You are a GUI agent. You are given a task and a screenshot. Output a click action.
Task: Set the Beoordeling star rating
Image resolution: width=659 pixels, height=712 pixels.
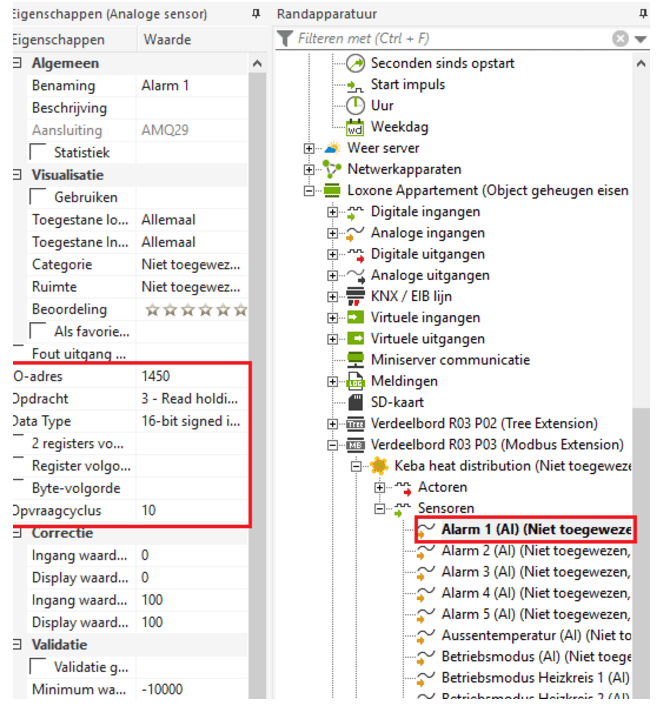click(196, 310)
